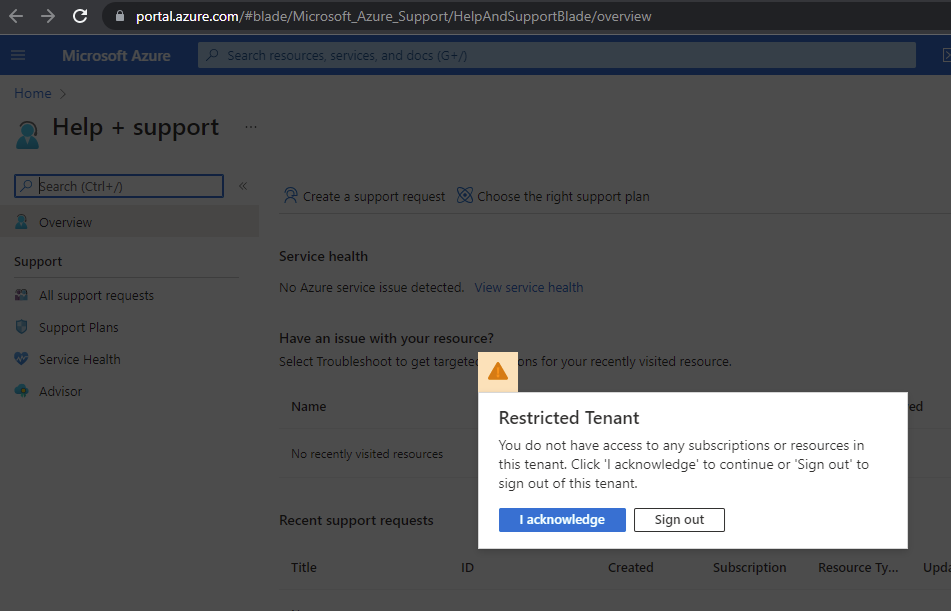Focus the top Search resources field
Image resolution: width=951 pixels, height=611 pixels.
tap(557, 55)
